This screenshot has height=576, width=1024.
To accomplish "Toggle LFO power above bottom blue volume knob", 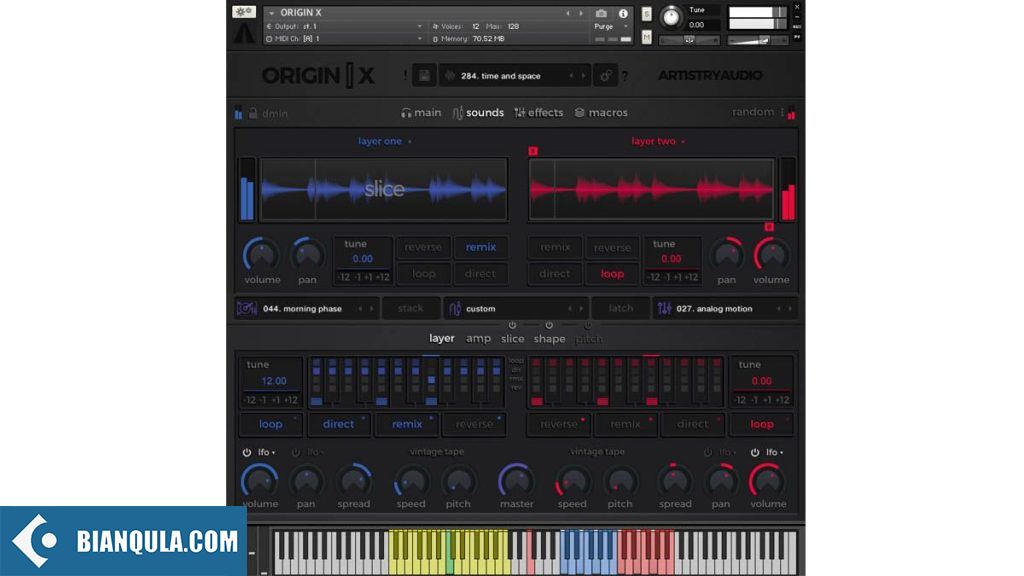I will 247,452.
